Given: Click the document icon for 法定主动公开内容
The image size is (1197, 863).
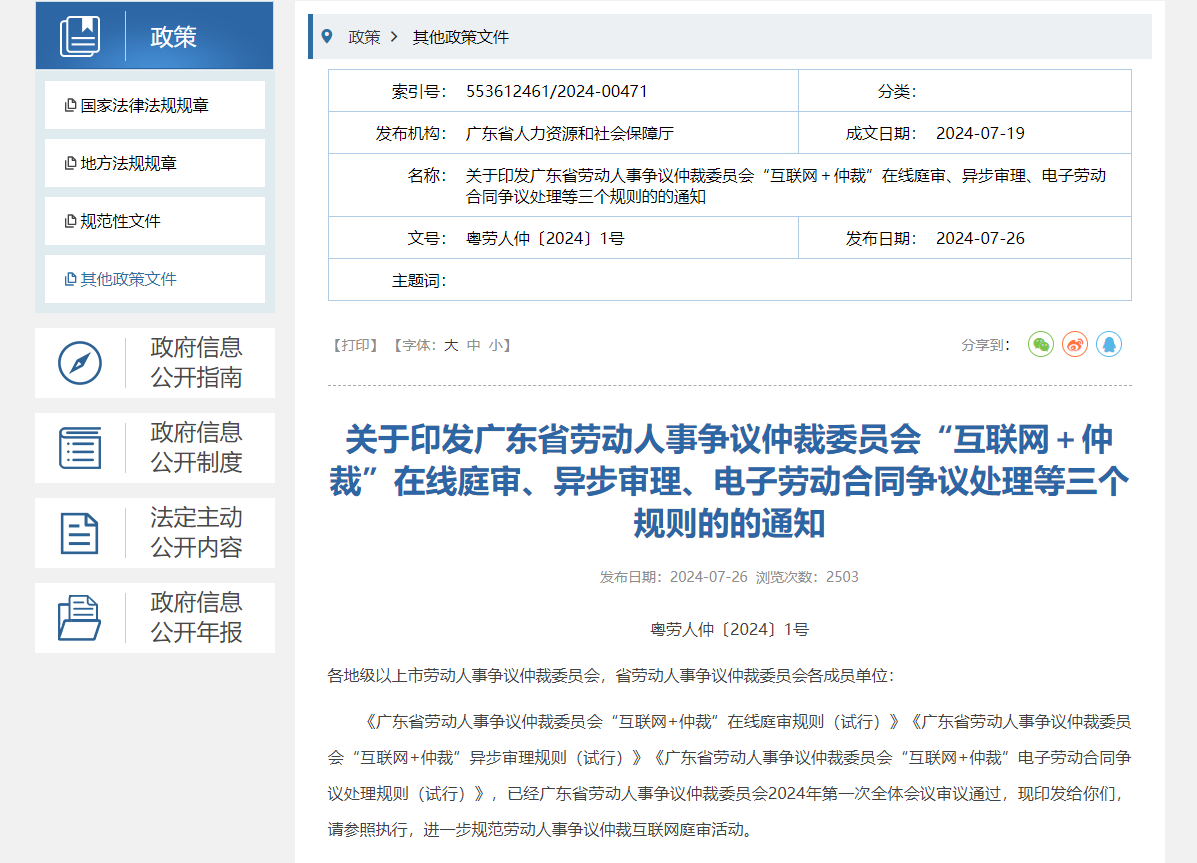Looking at the screenshot, I should click(x=80, y=533).
